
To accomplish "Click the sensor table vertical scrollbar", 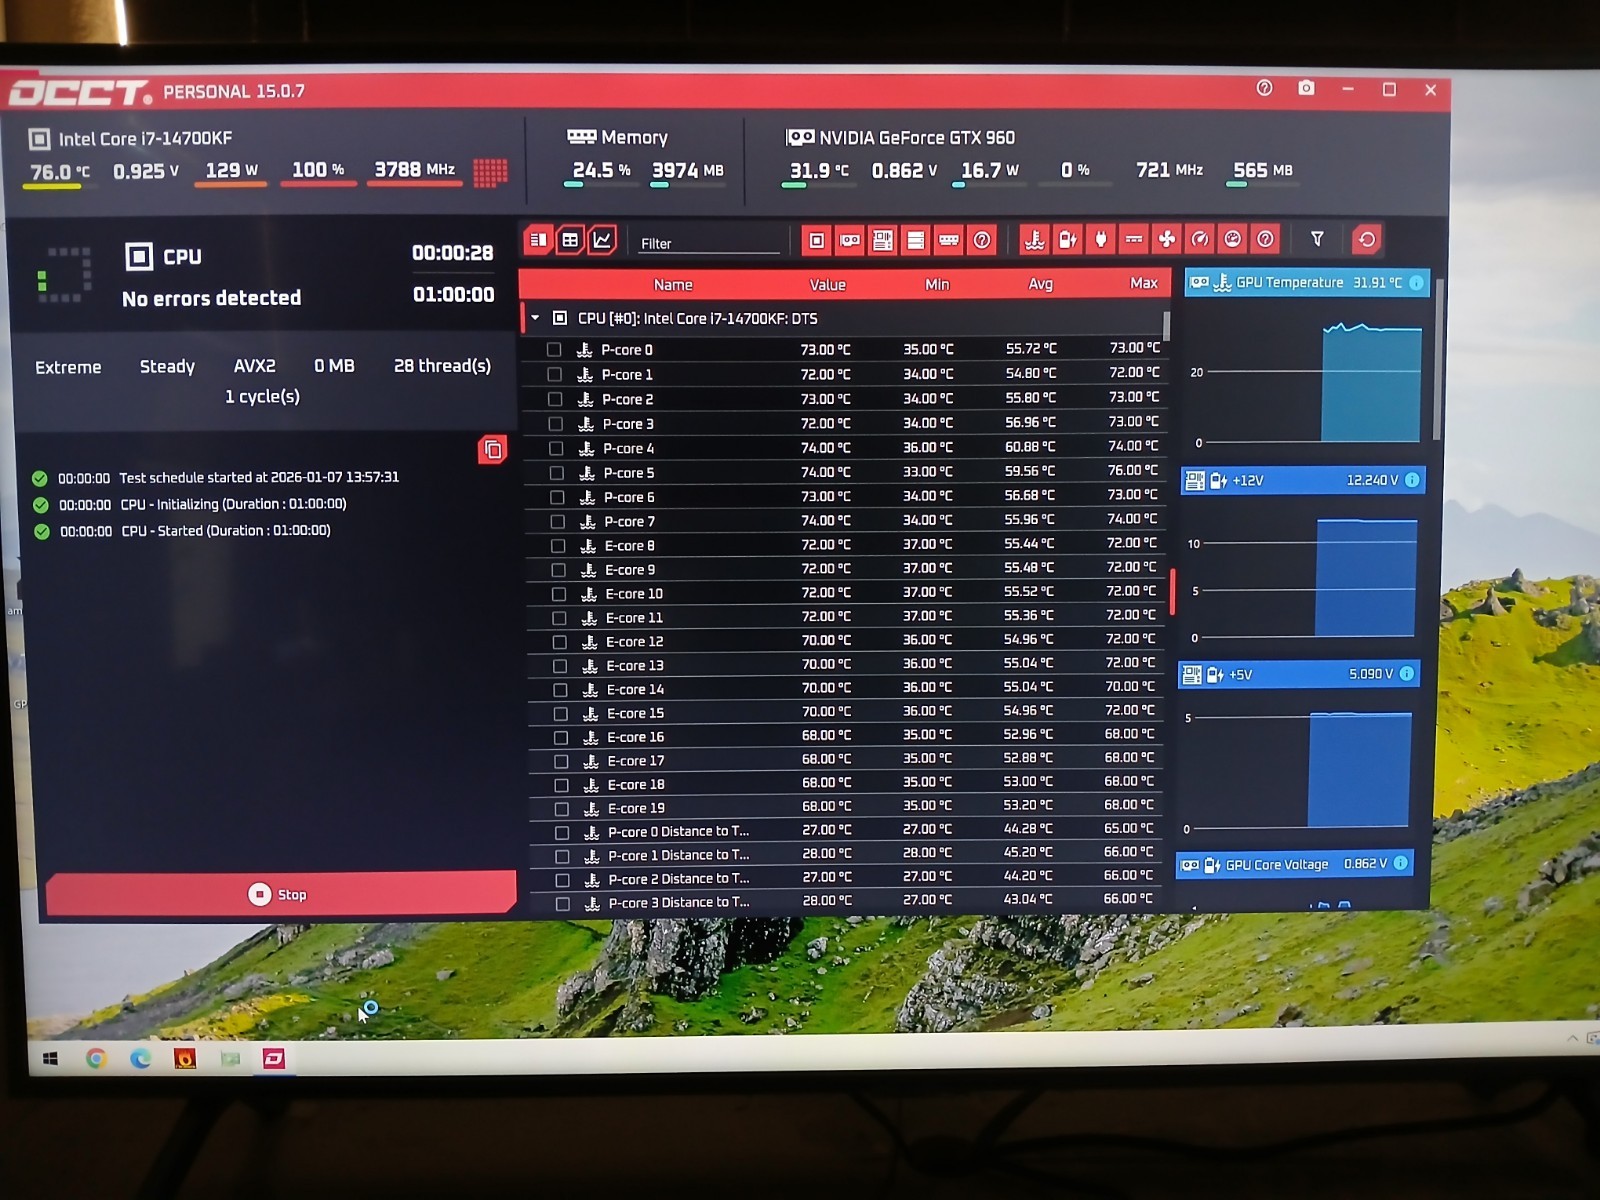I will (1166, 325).
